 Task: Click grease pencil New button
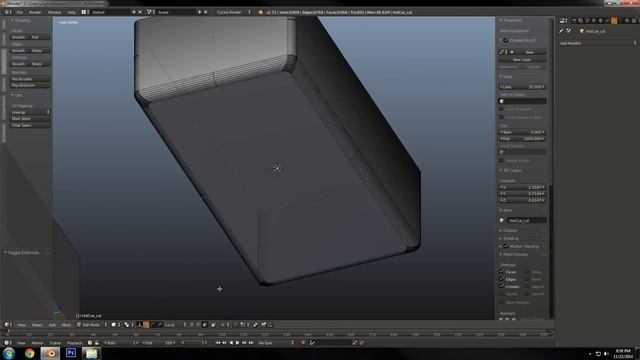[529, 52]
